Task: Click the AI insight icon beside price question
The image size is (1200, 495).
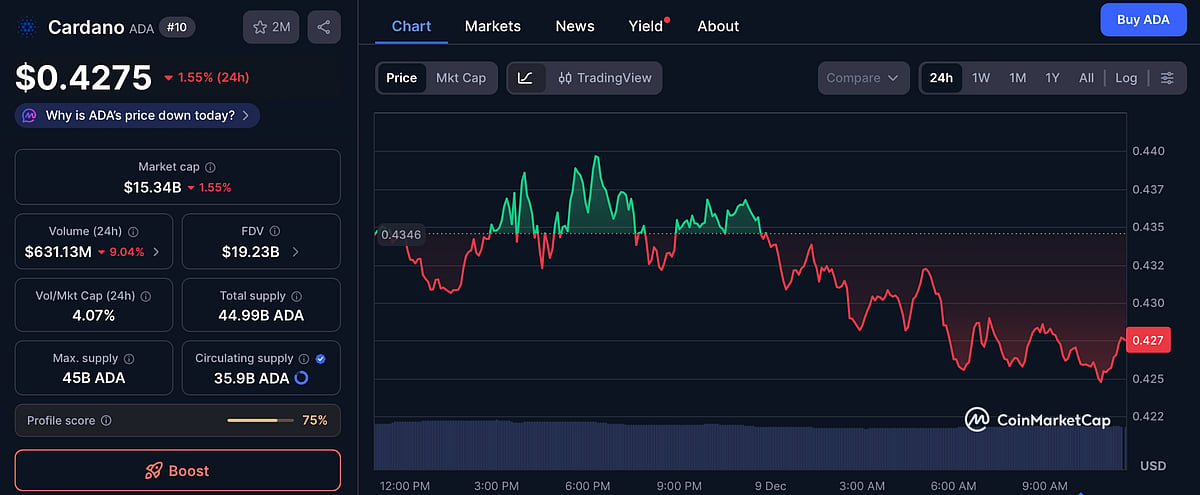Action: [28, 115]
